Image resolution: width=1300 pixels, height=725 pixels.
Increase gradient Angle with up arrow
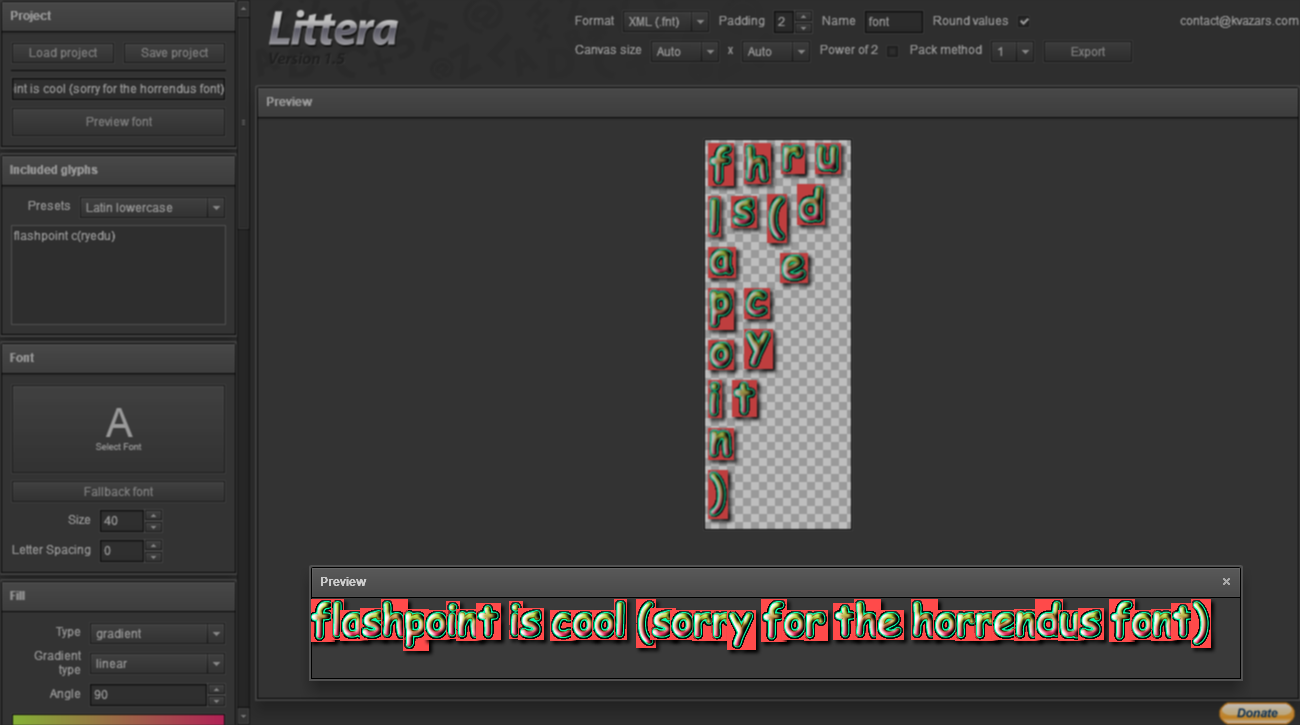[x=217, y=689]
